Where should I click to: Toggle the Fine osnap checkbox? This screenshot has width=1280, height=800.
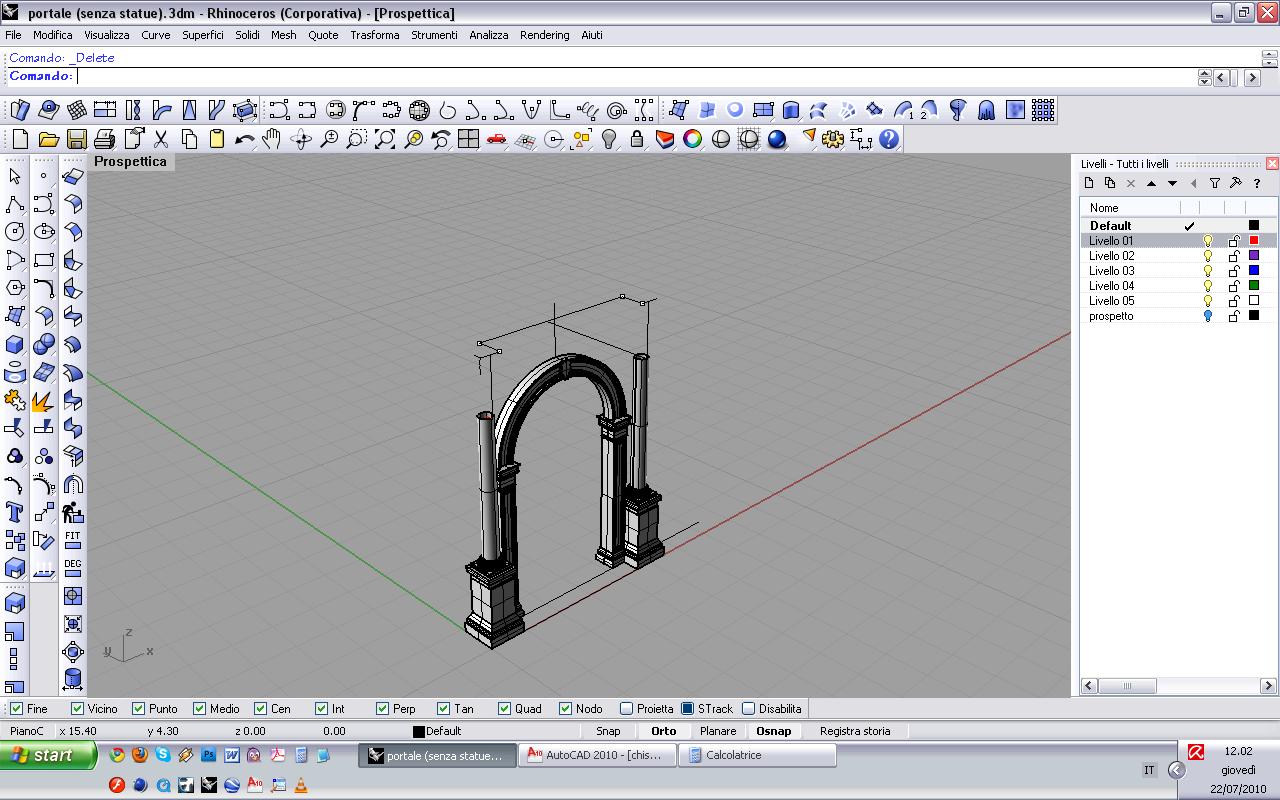15,708
